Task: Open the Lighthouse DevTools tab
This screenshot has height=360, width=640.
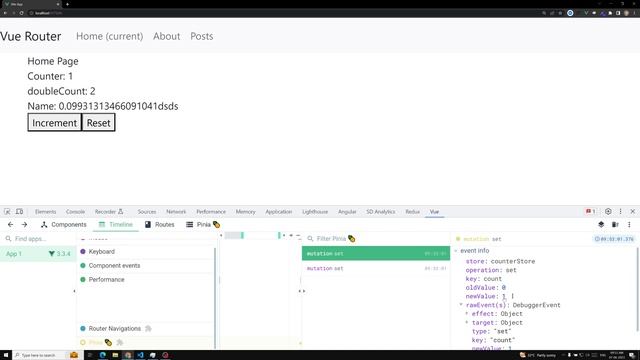Action: pyautogui.click(x=315, y=211)
